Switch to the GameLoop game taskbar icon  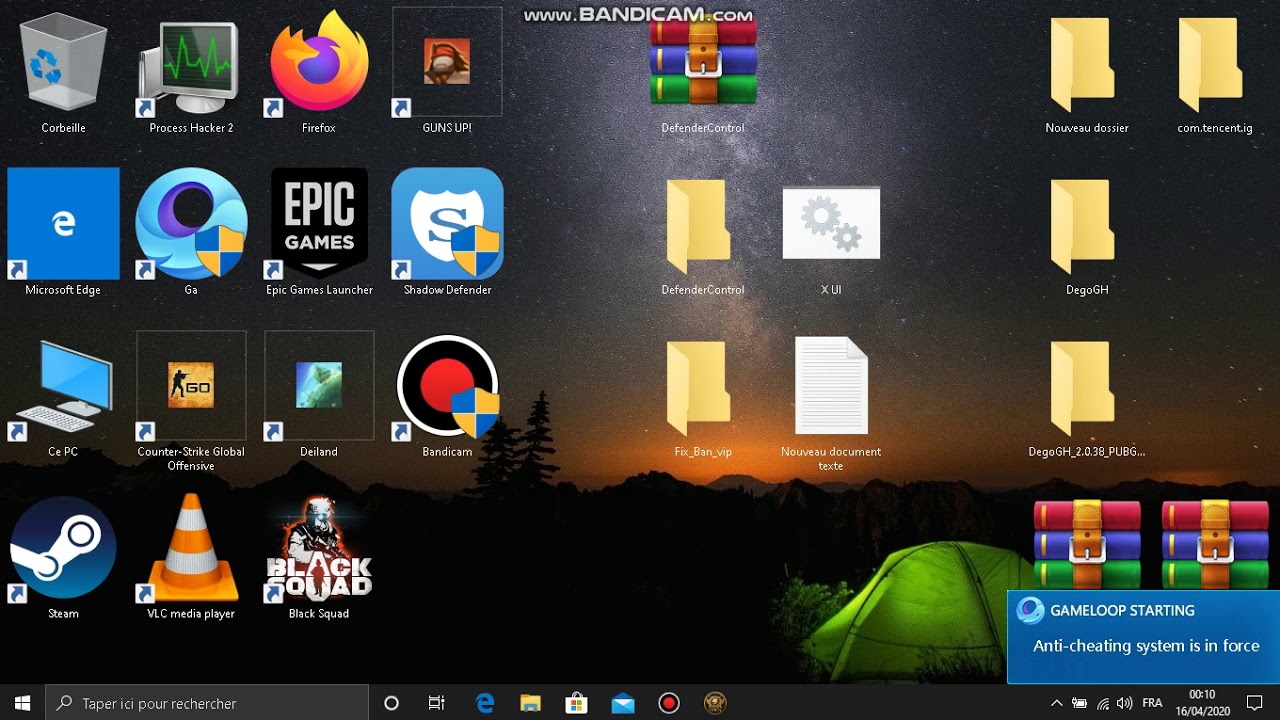click(x=715, y=703)
